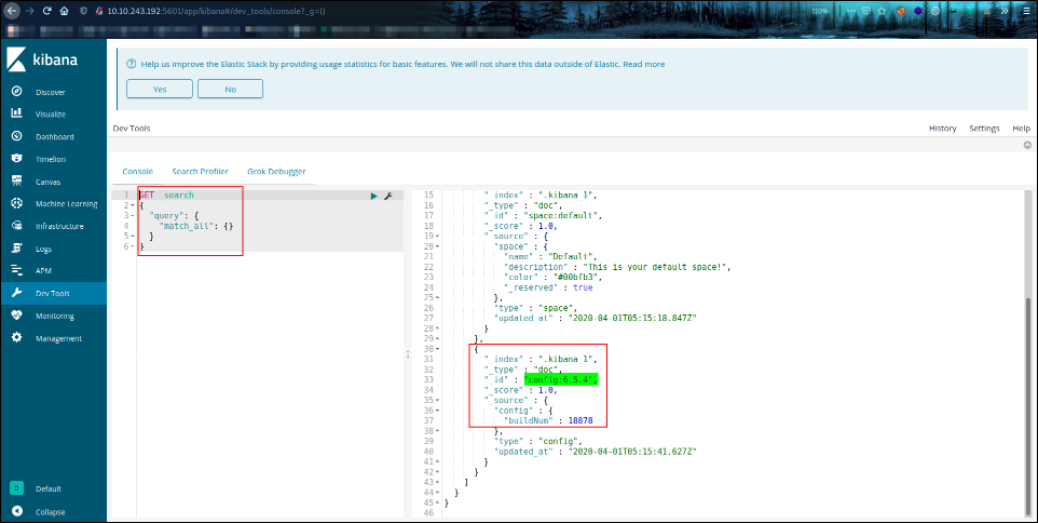This screenshot has width=1038, height=523.
Task: Click the buildNum value 18878
Action: (580, 420)
